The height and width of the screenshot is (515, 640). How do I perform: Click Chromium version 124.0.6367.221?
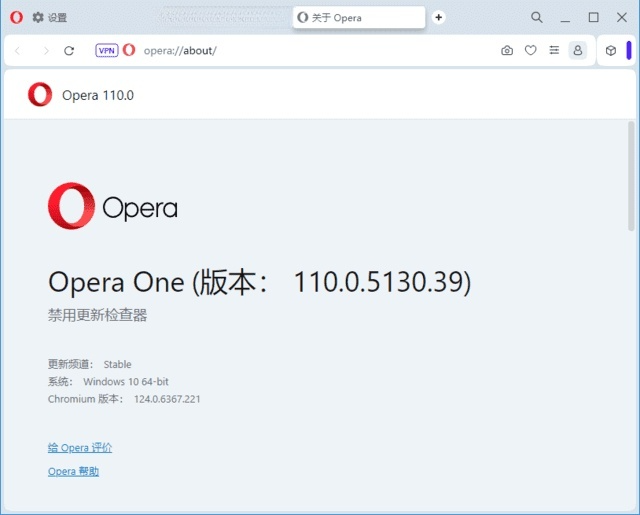pos(167,399)
